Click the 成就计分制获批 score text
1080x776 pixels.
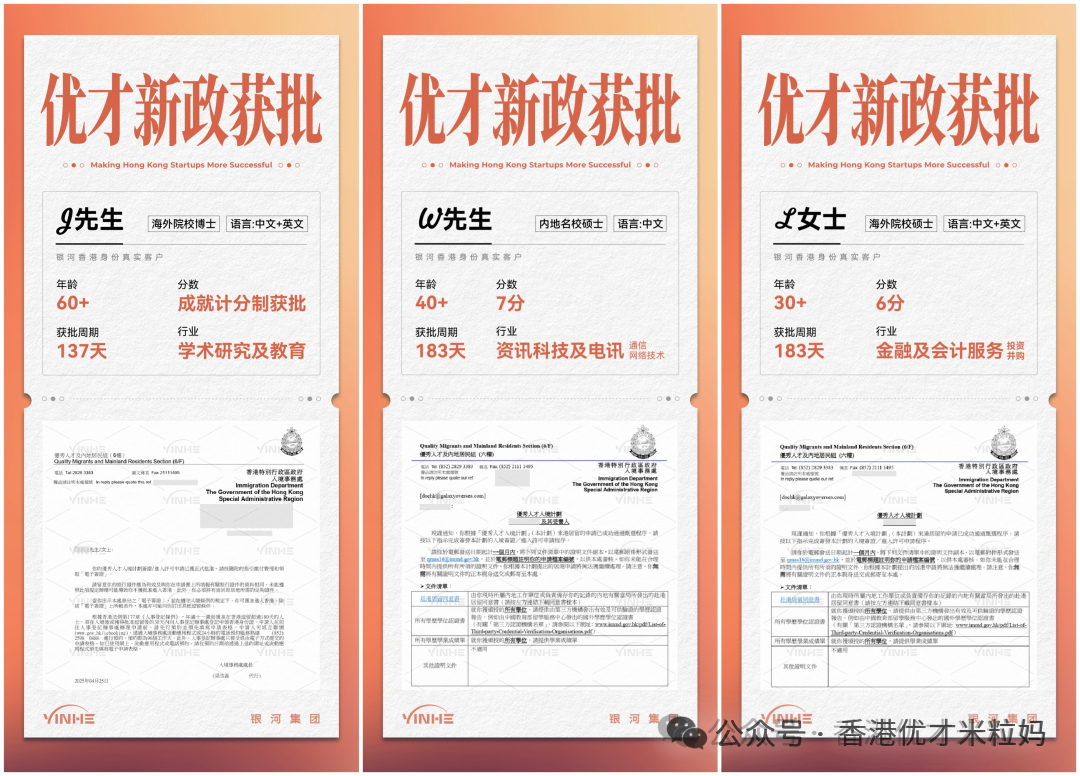pos(241,303)
